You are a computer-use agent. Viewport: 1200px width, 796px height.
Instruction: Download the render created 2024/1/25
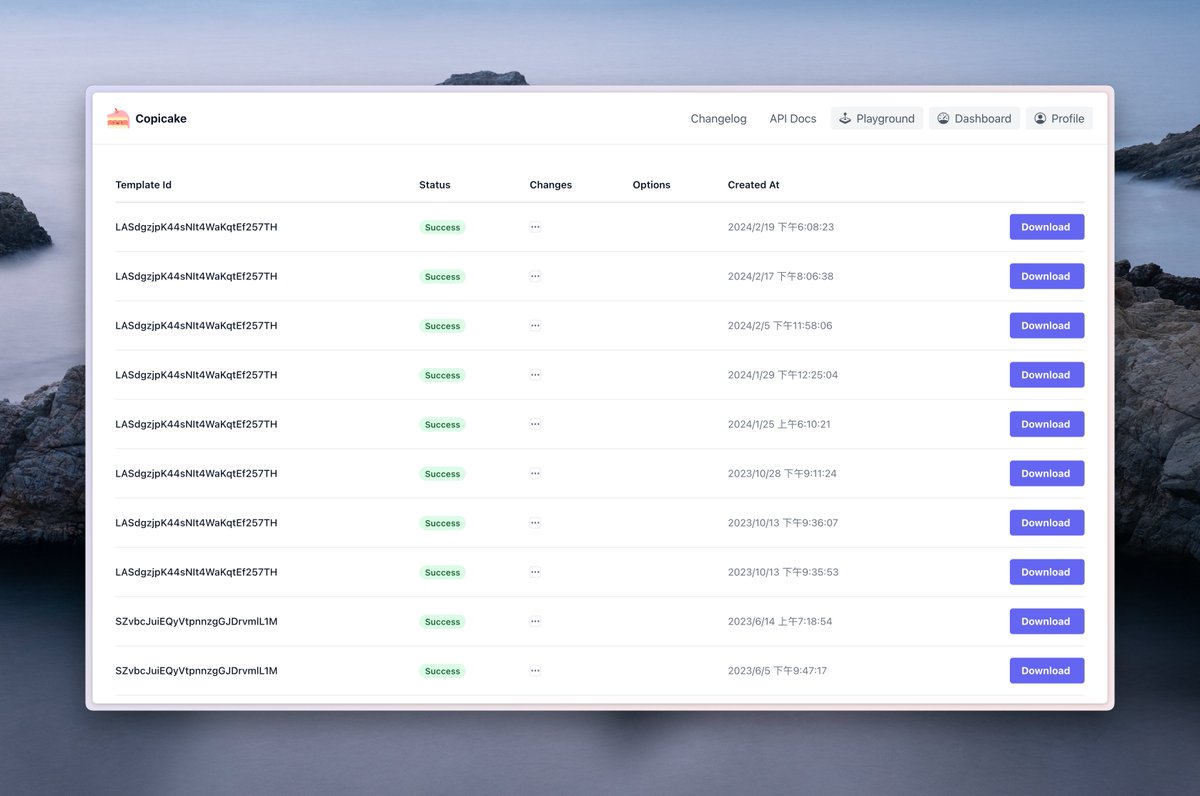[x=1046, y=424]
